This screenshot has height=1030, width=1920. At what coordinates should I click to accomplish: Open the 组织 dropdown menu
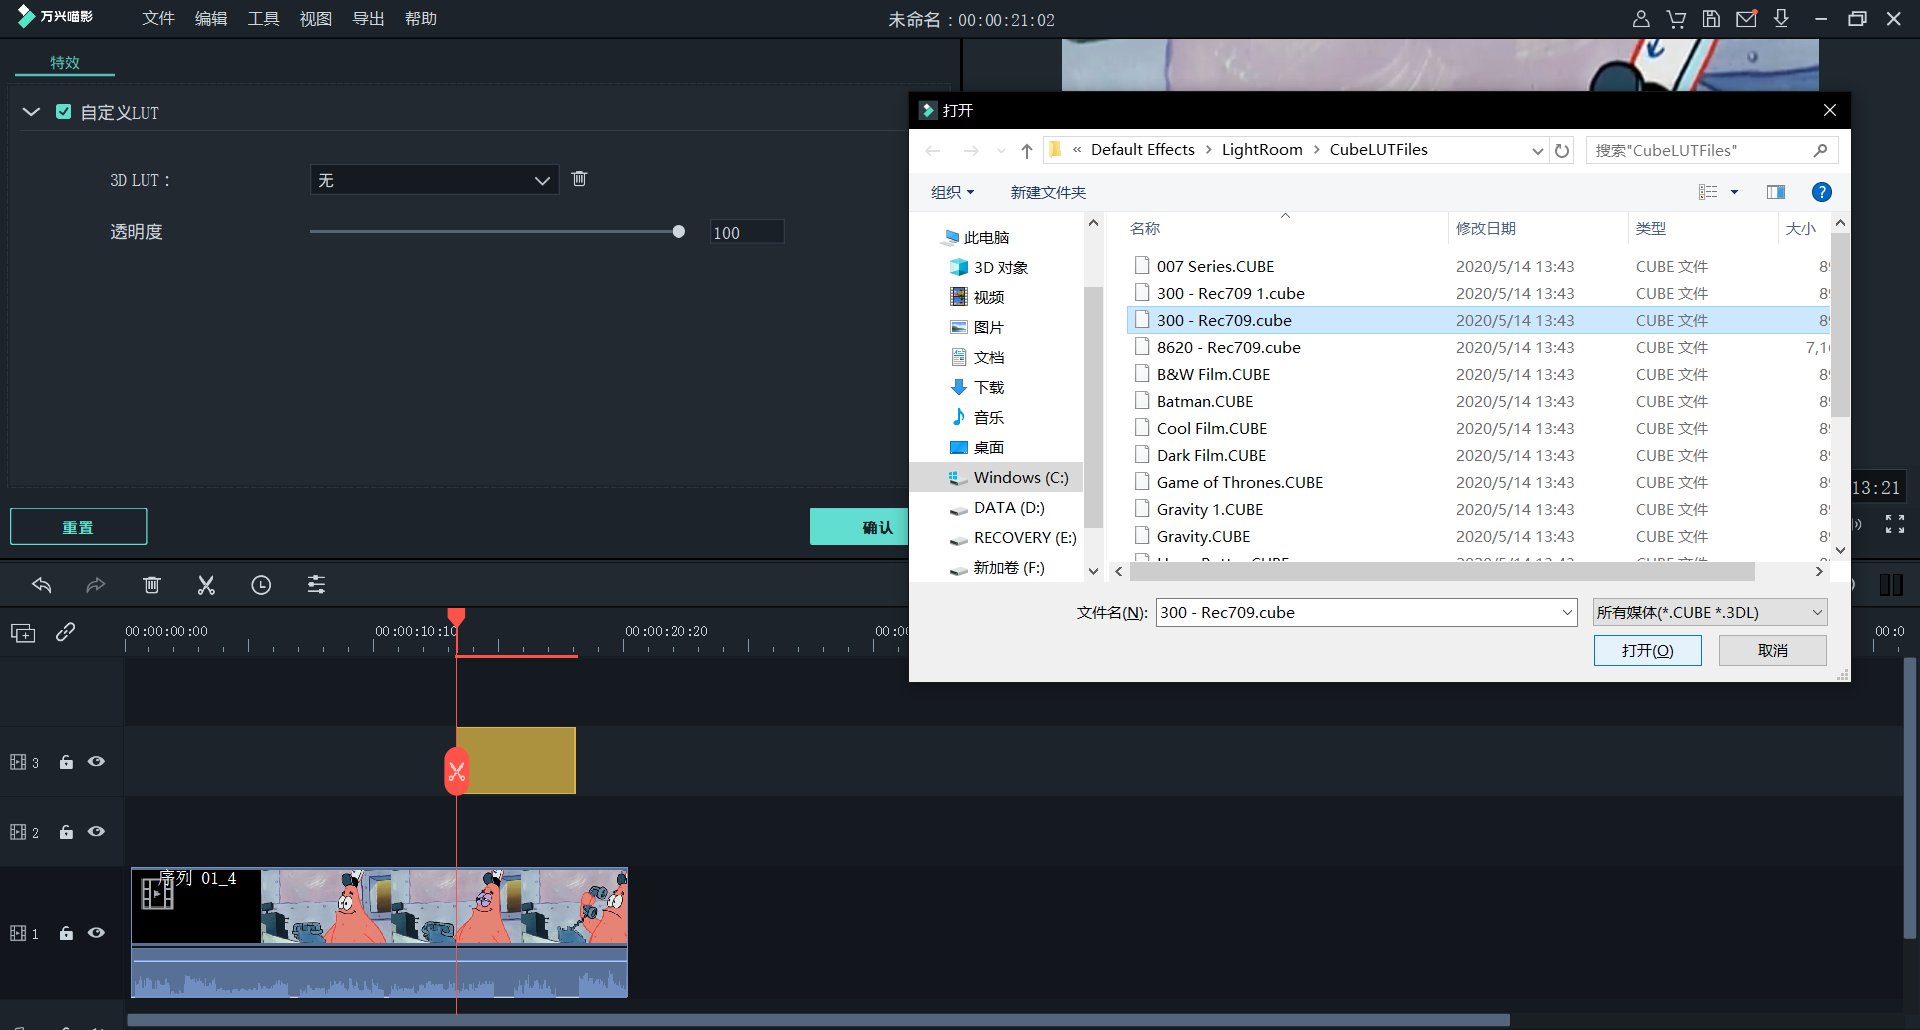(952, 192)
